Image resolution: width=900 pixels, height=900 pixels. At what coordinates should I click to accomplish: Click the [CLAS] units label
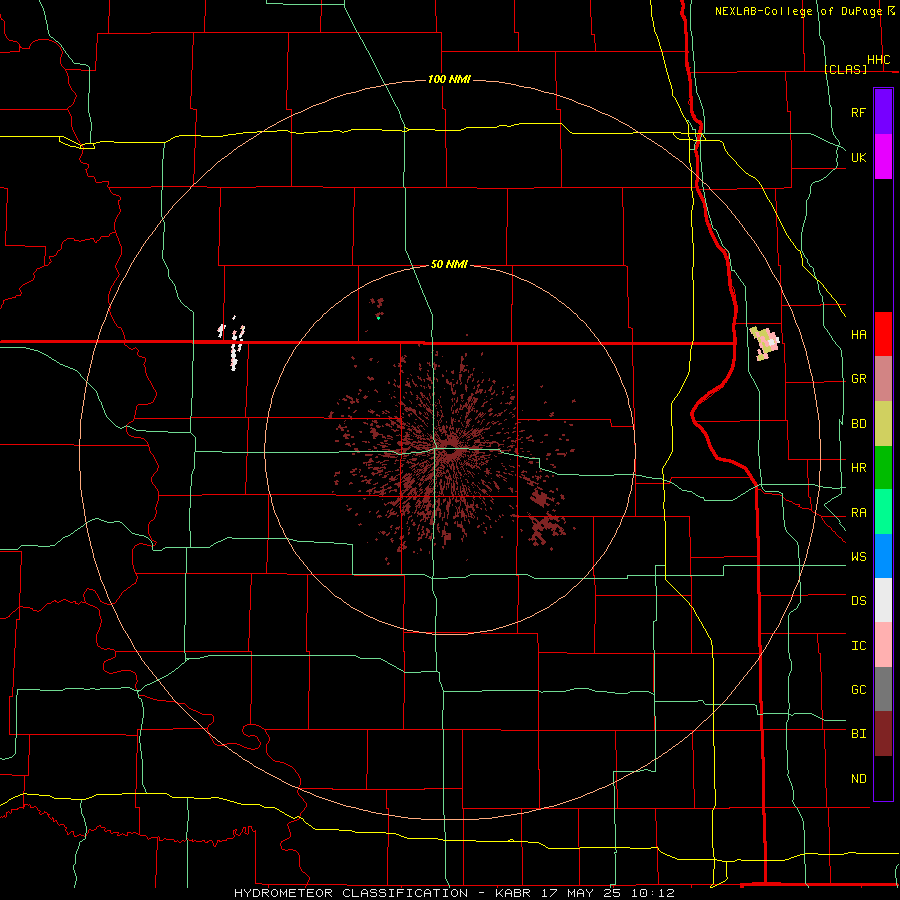click(845, 69)
